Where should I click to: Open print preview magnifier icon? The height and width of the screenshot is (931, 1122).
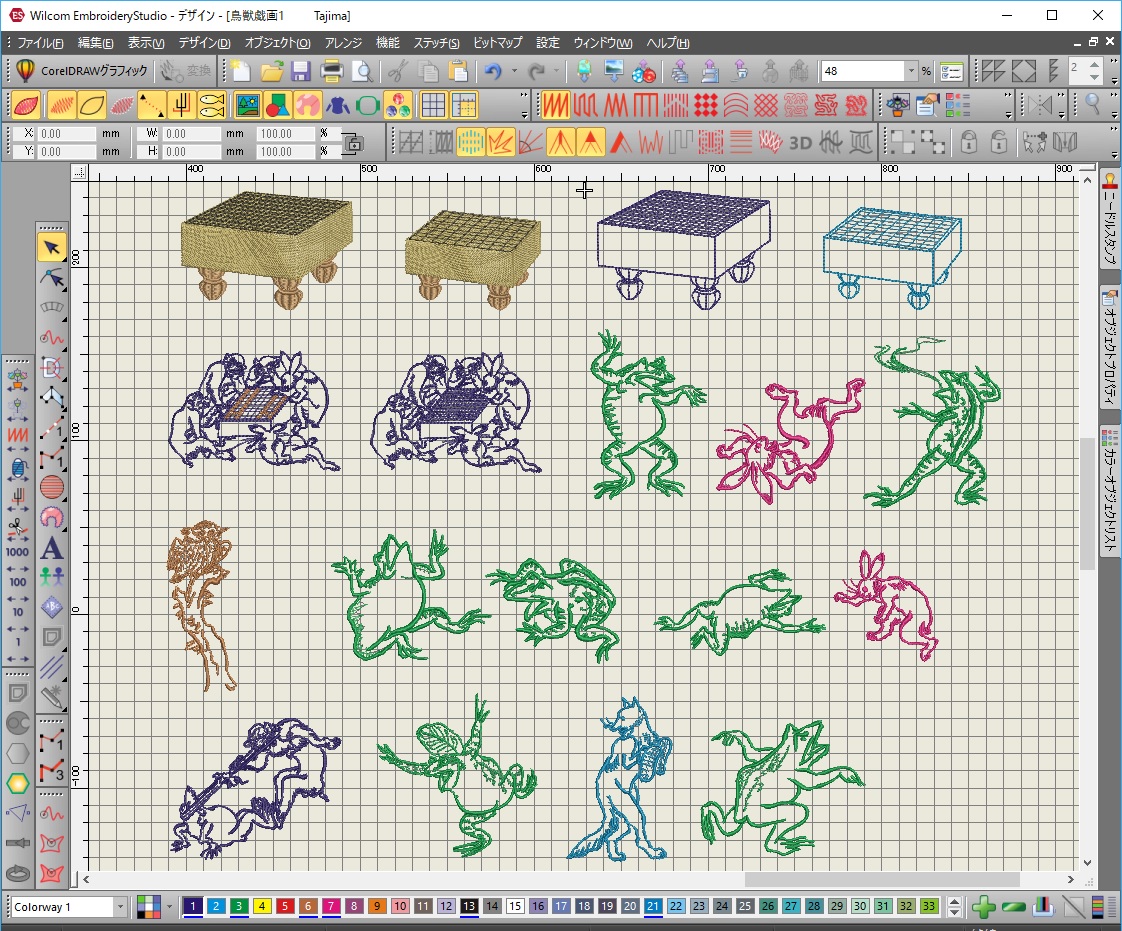363,71
